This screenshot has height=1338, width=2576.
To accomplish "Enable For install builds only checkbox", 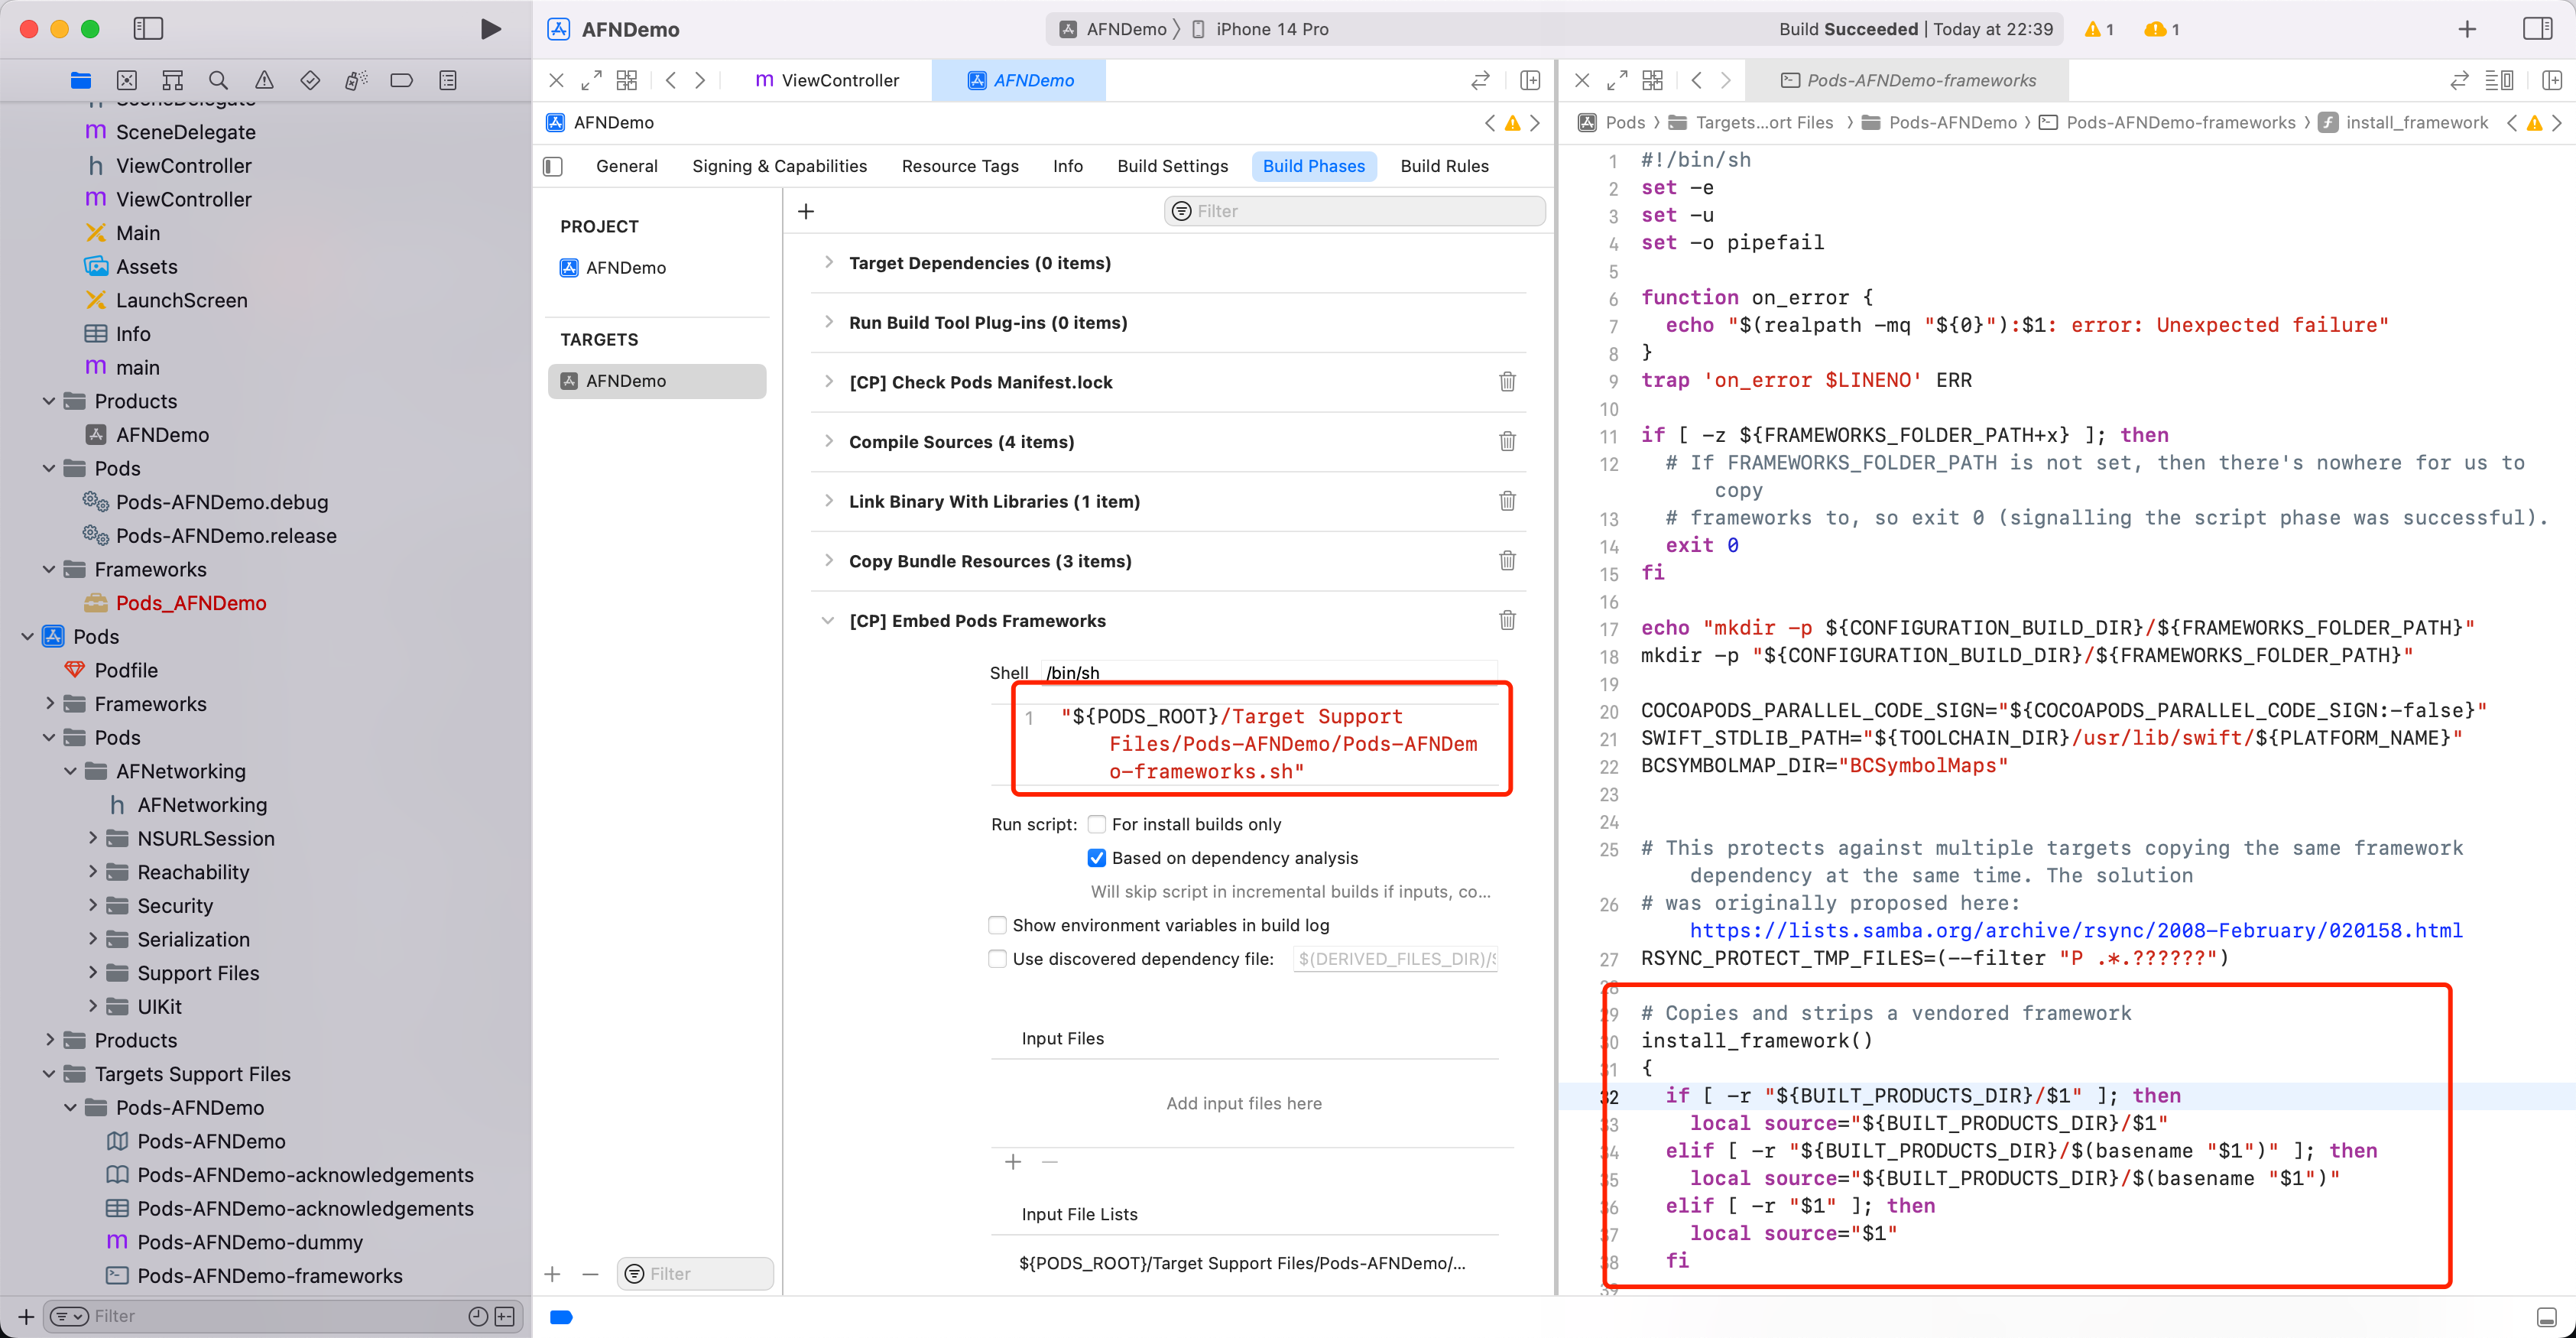I will pyautogui.click(x=1097, y=824).
